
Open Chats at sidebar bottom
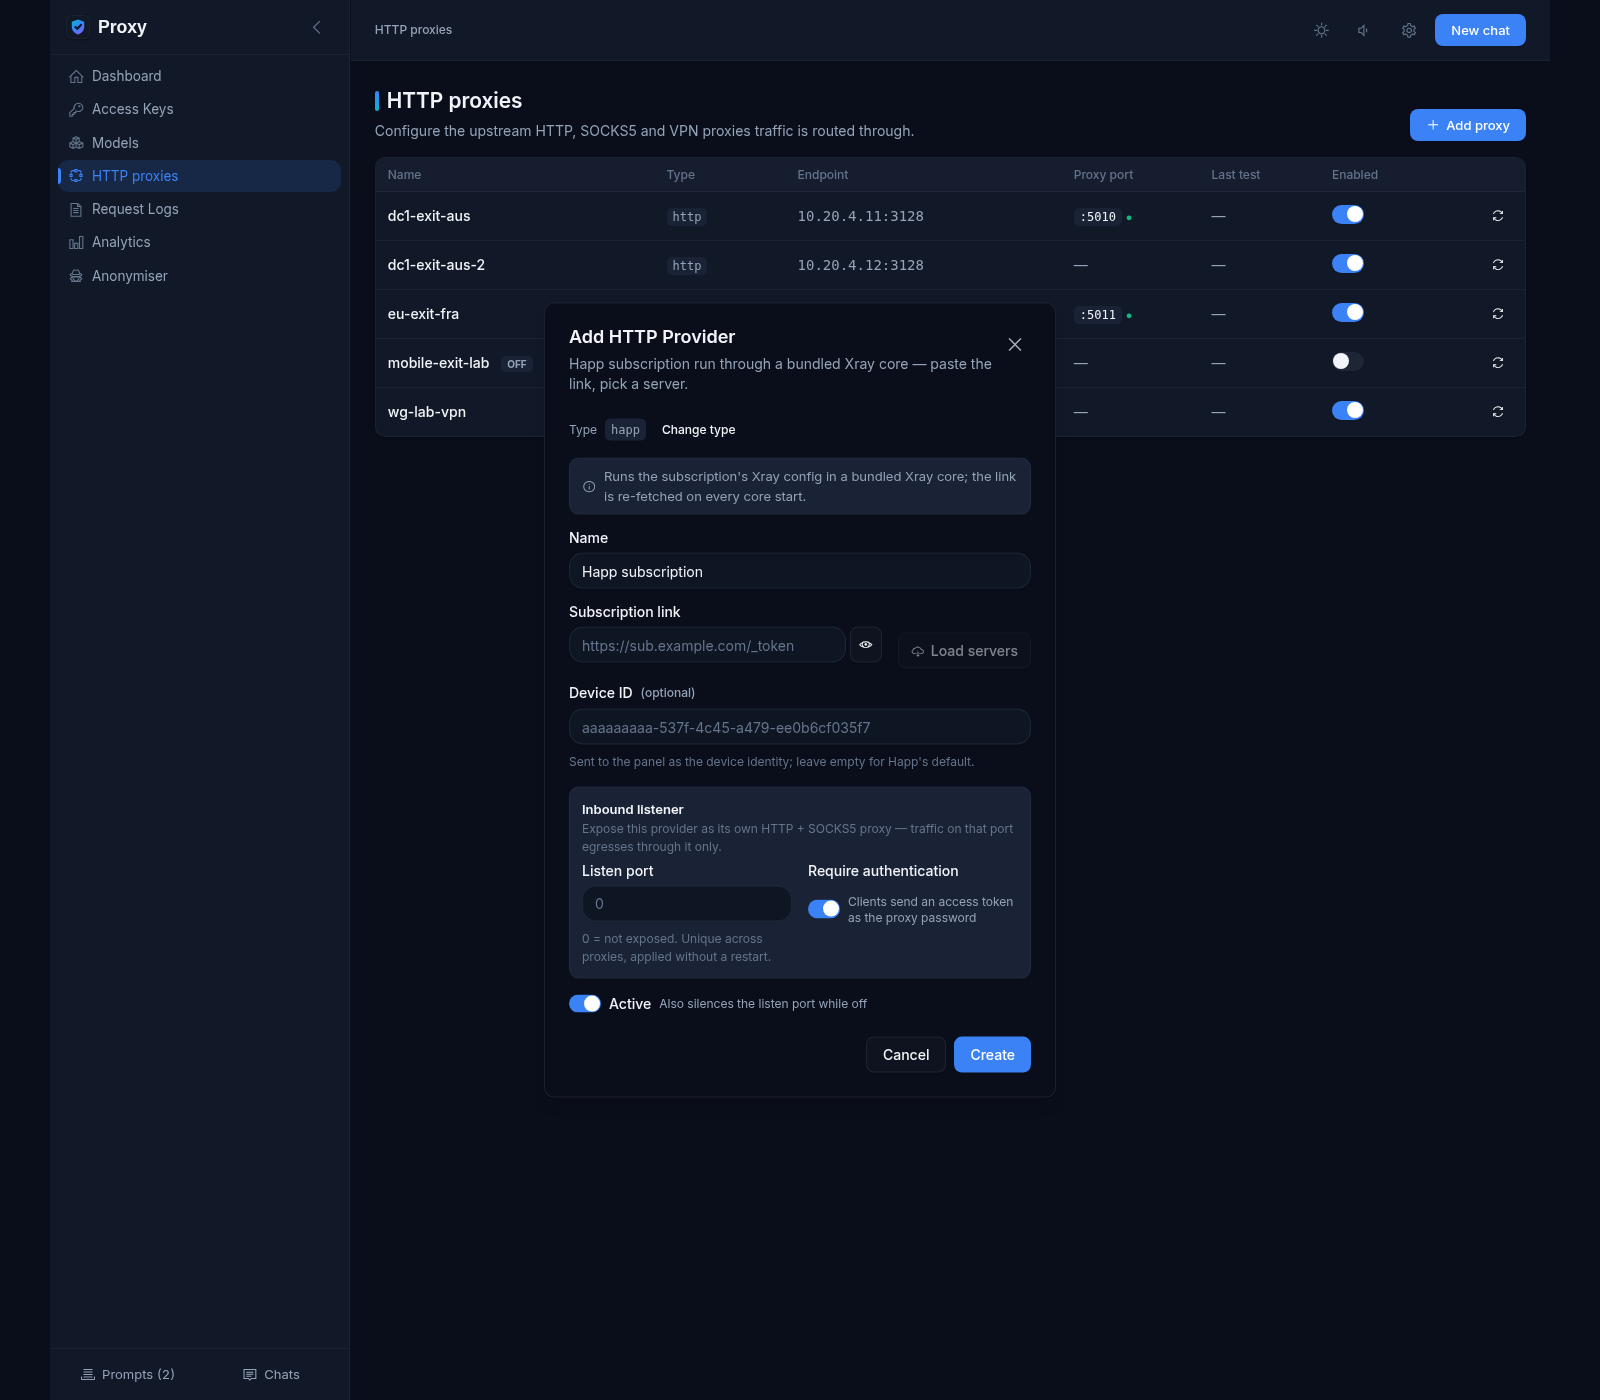point(272,1375)
